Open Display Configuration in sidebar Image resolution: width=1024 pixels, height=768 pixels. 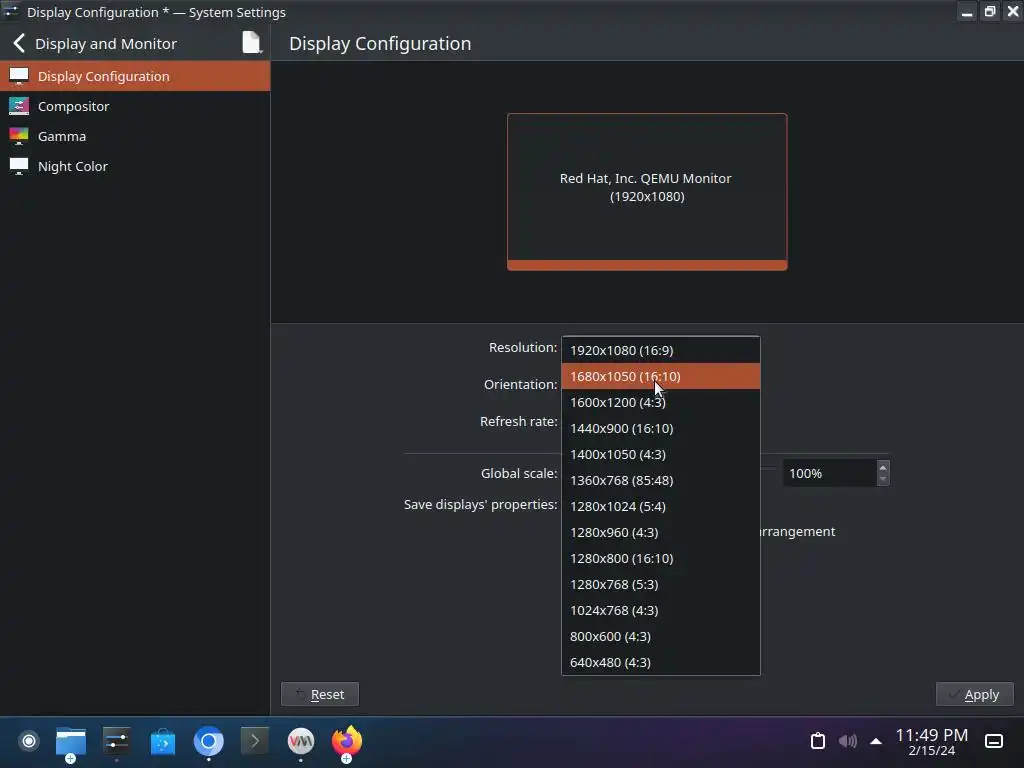point(135,76)
